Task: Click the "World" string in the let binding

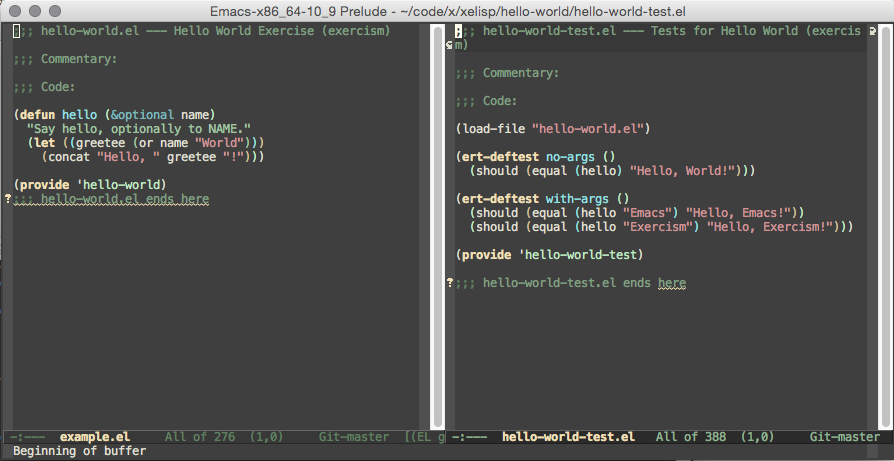Action: tap(220, 142)
